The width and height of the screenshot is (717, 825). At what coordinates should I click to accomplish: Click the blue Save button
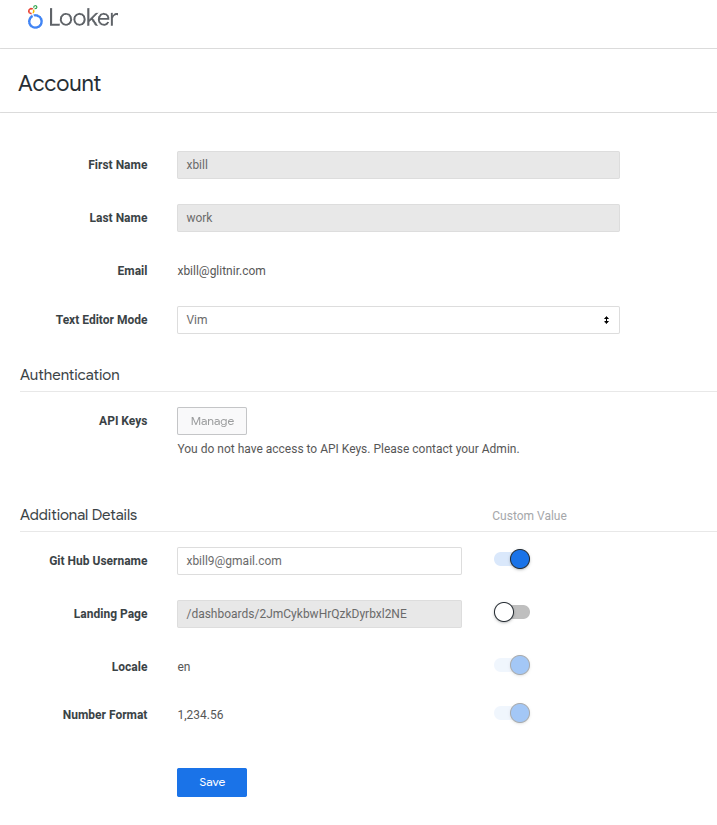point(212,782)
